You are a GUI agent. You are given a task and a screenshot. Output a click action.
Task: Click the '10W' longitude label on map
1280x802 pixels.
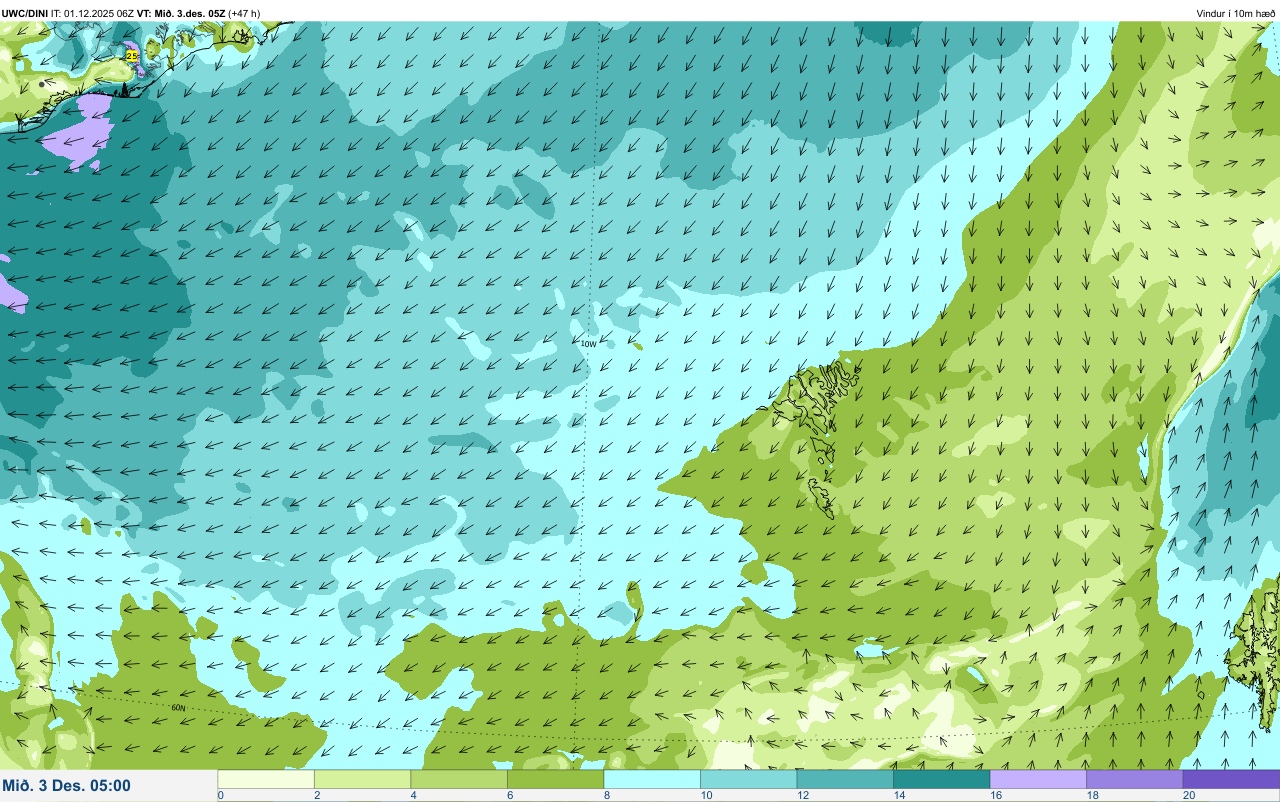click(x=588, y=344)
